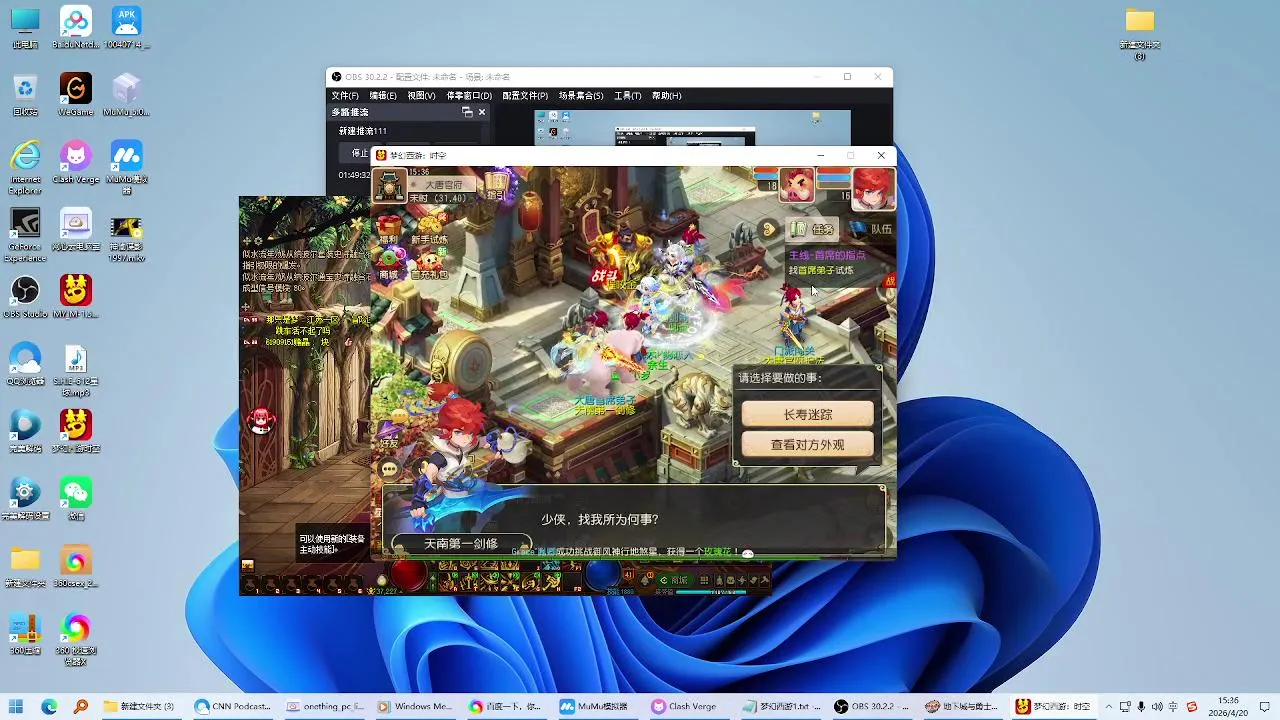
Task: Open OBS 编辑(E) menu
Action: point(383,96)
